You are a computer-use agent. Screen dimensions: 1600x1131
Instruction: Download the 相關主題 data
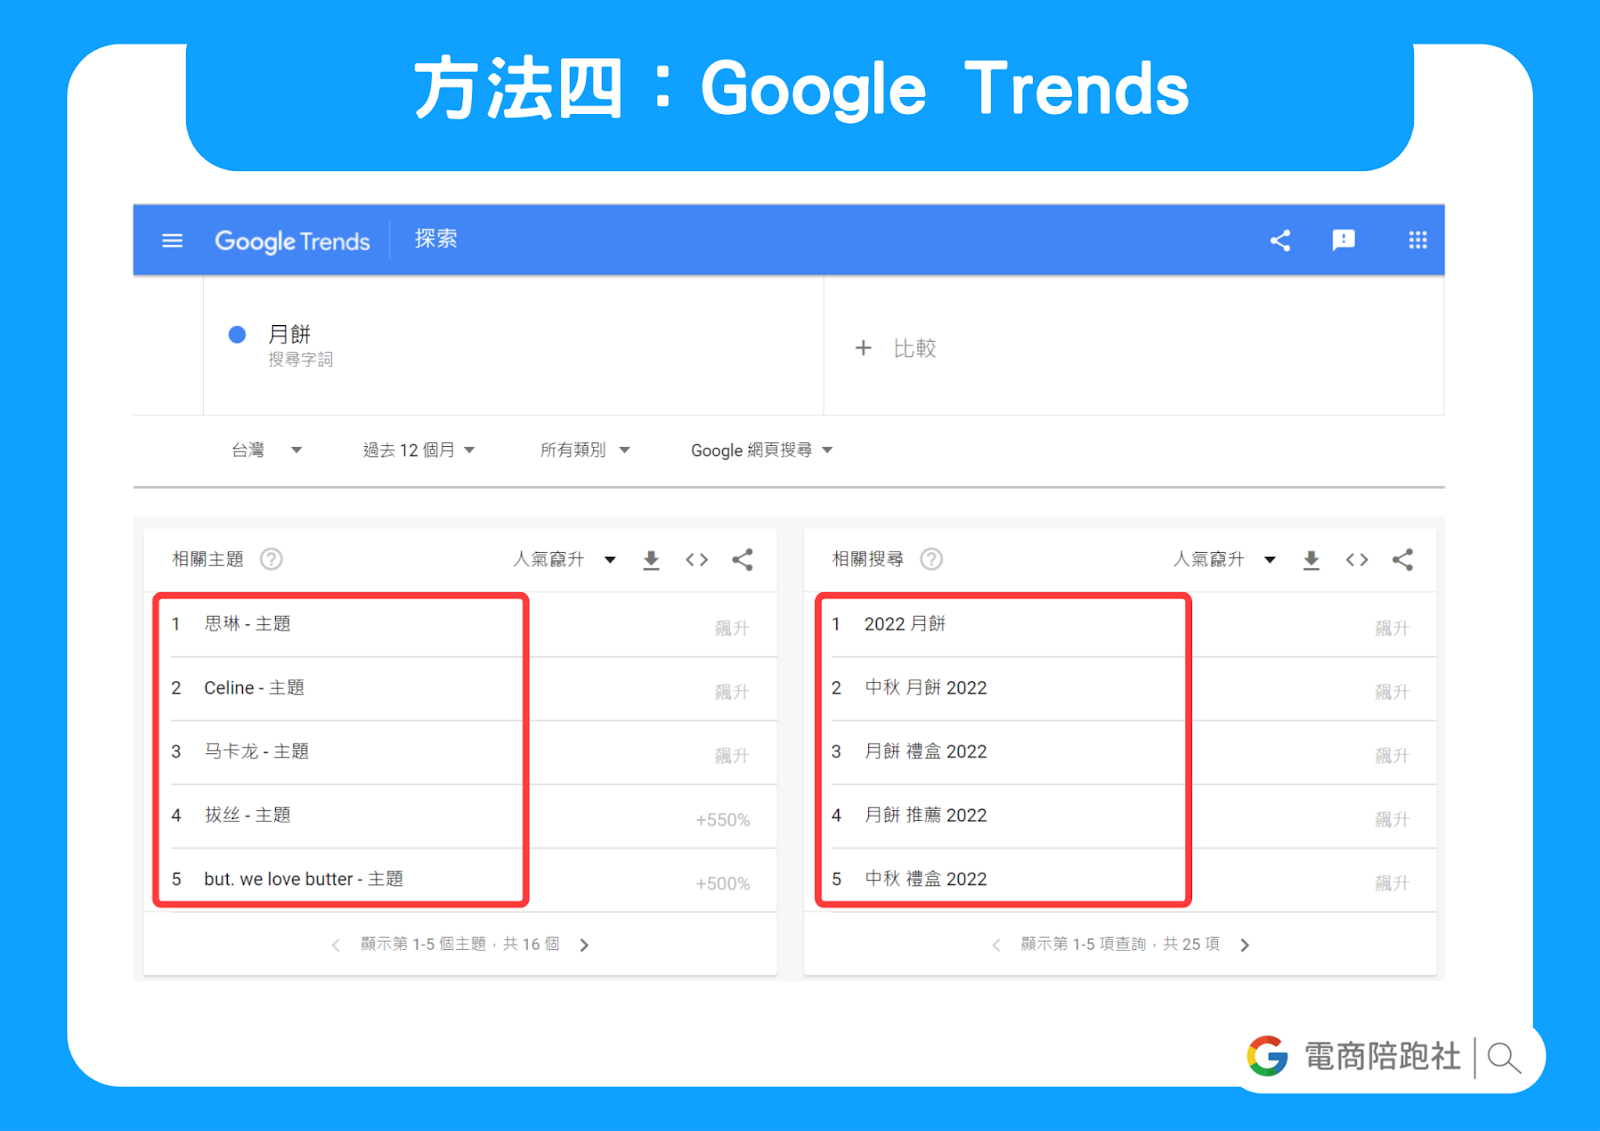pos(651,560)
